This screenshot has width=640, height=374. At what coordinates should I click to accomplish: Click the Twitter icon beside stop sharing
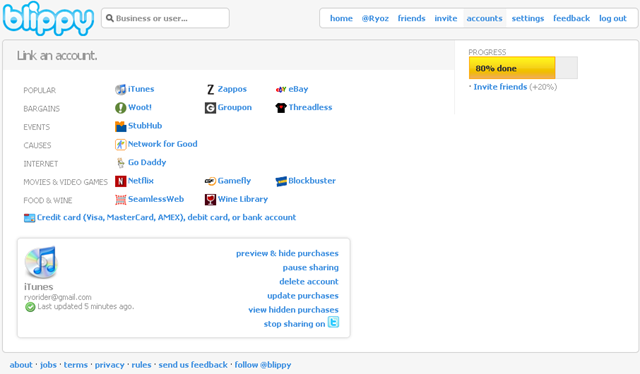point(333,322)
